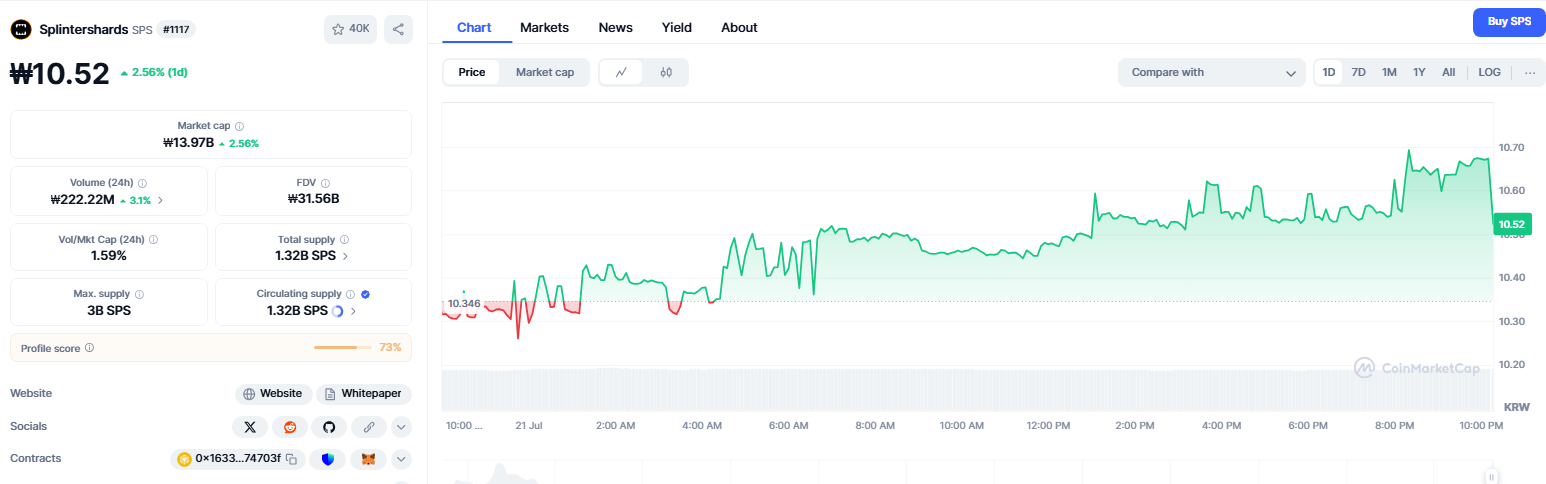The width and height of the screenshot is (1546, 484).
Task: Expand Volume (24h) details arrow
Action: 160,200
